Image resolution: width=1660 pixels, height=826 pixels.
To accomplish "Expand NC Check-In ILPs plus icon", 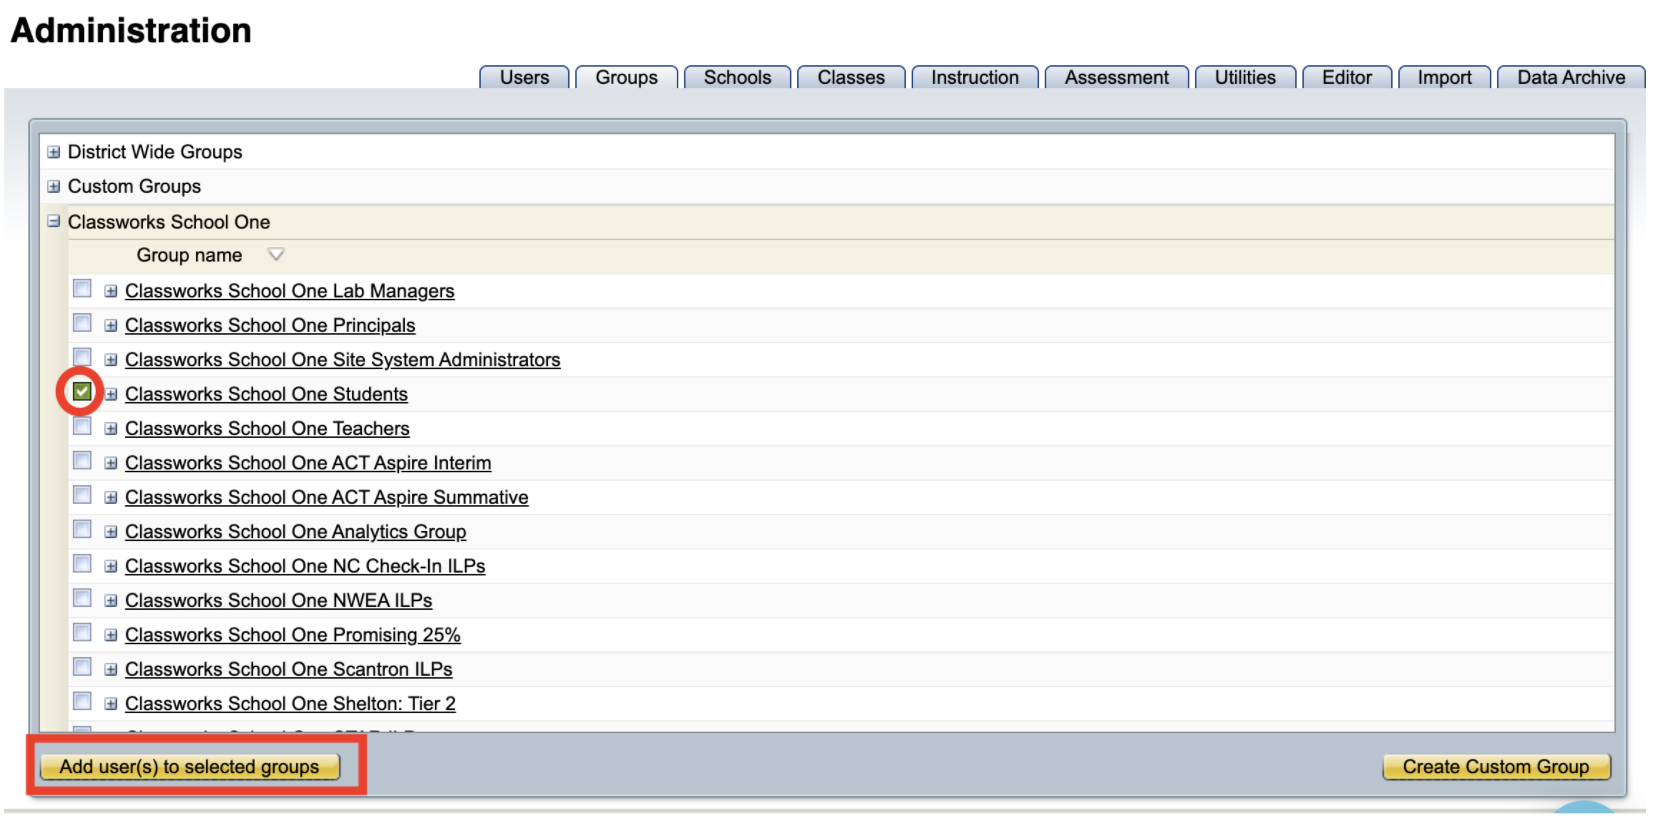I will tap(111, 566).
